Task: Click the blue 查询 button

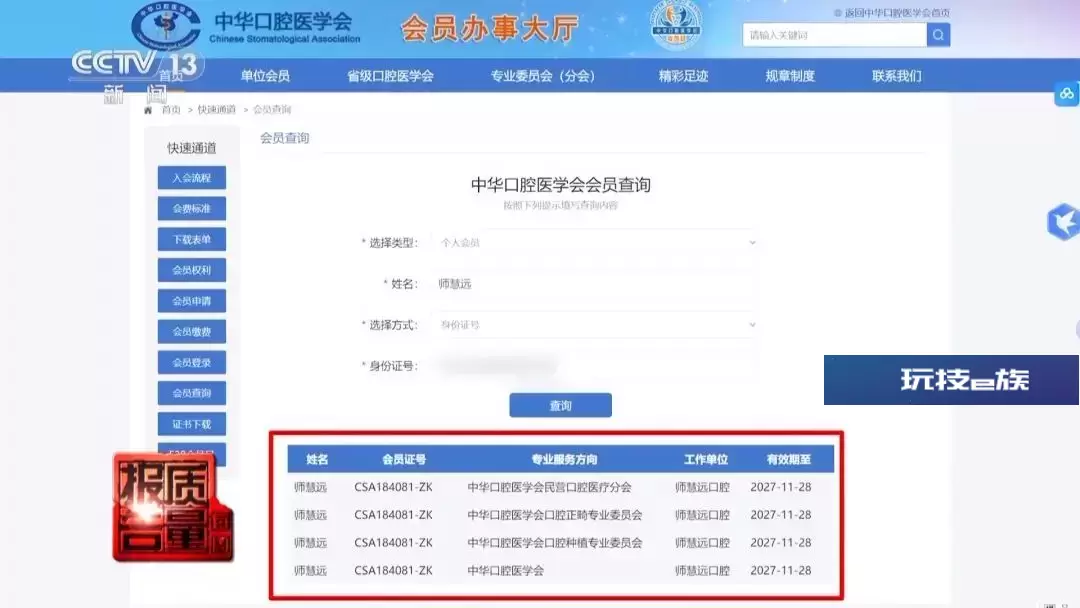Action: pos(561,406)
